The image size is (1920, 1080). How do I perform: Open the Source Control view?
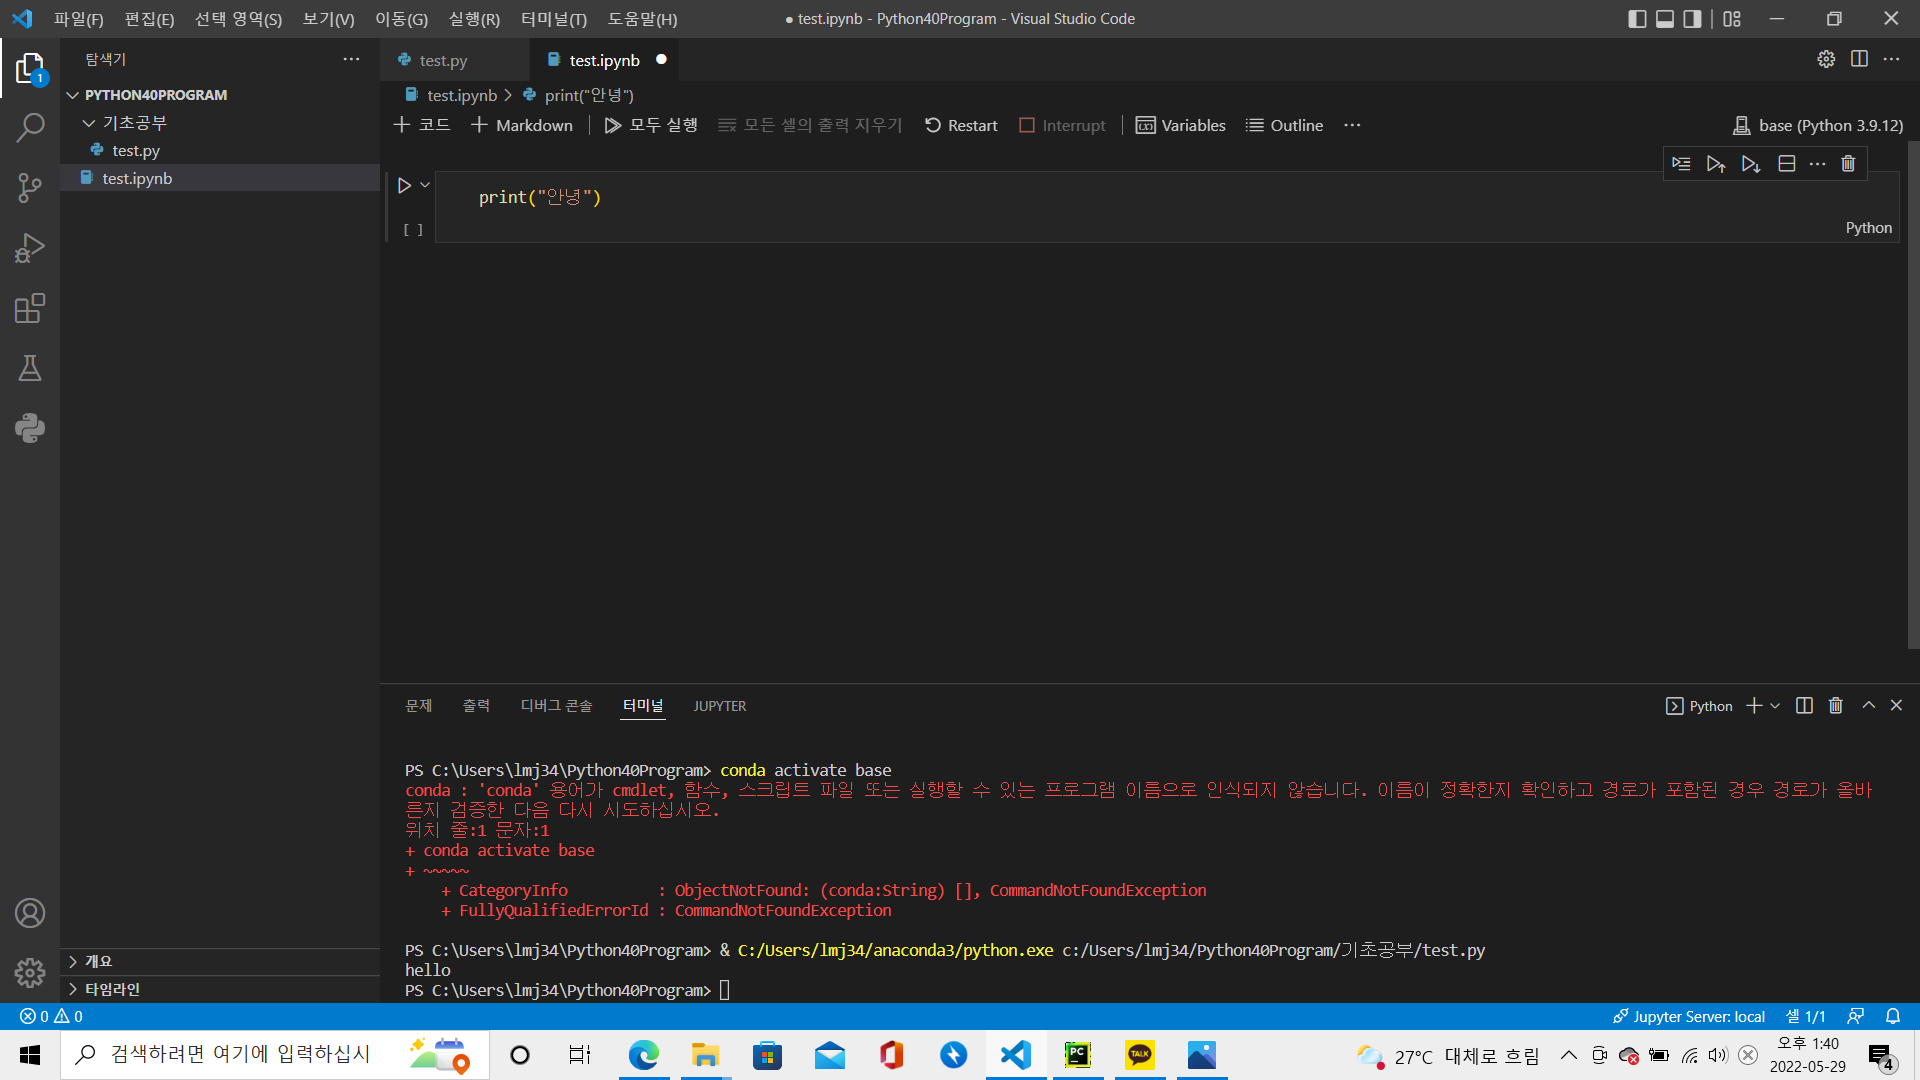30,188
